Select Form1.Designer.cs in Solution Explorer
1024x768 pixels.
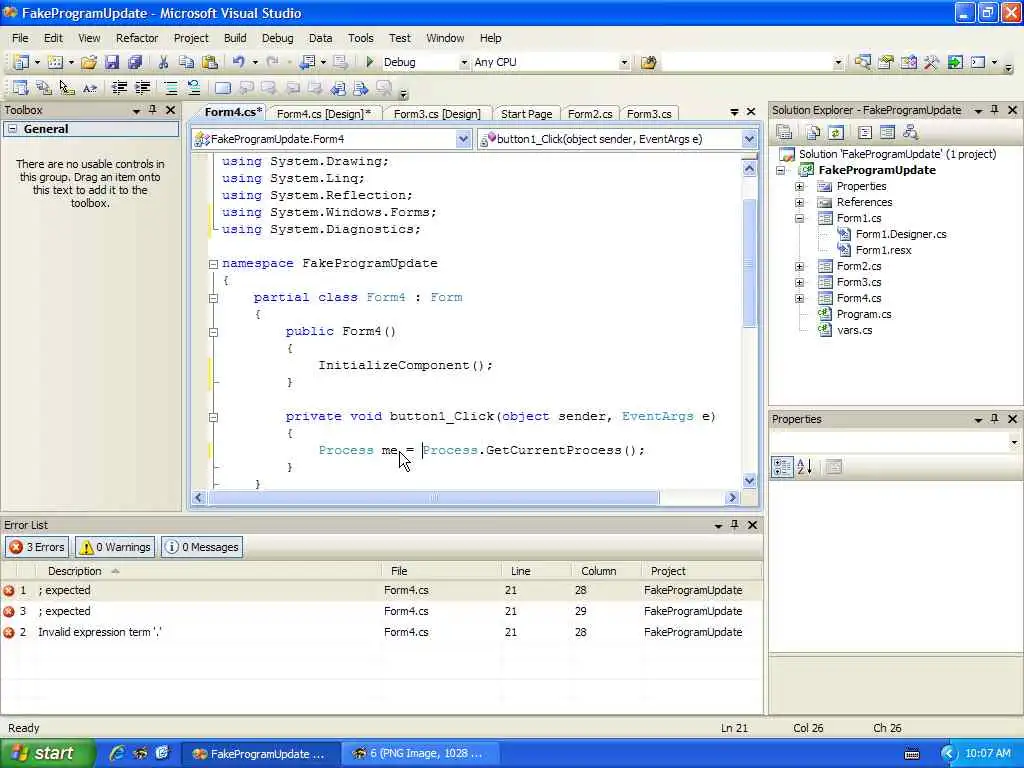[901, 234]
